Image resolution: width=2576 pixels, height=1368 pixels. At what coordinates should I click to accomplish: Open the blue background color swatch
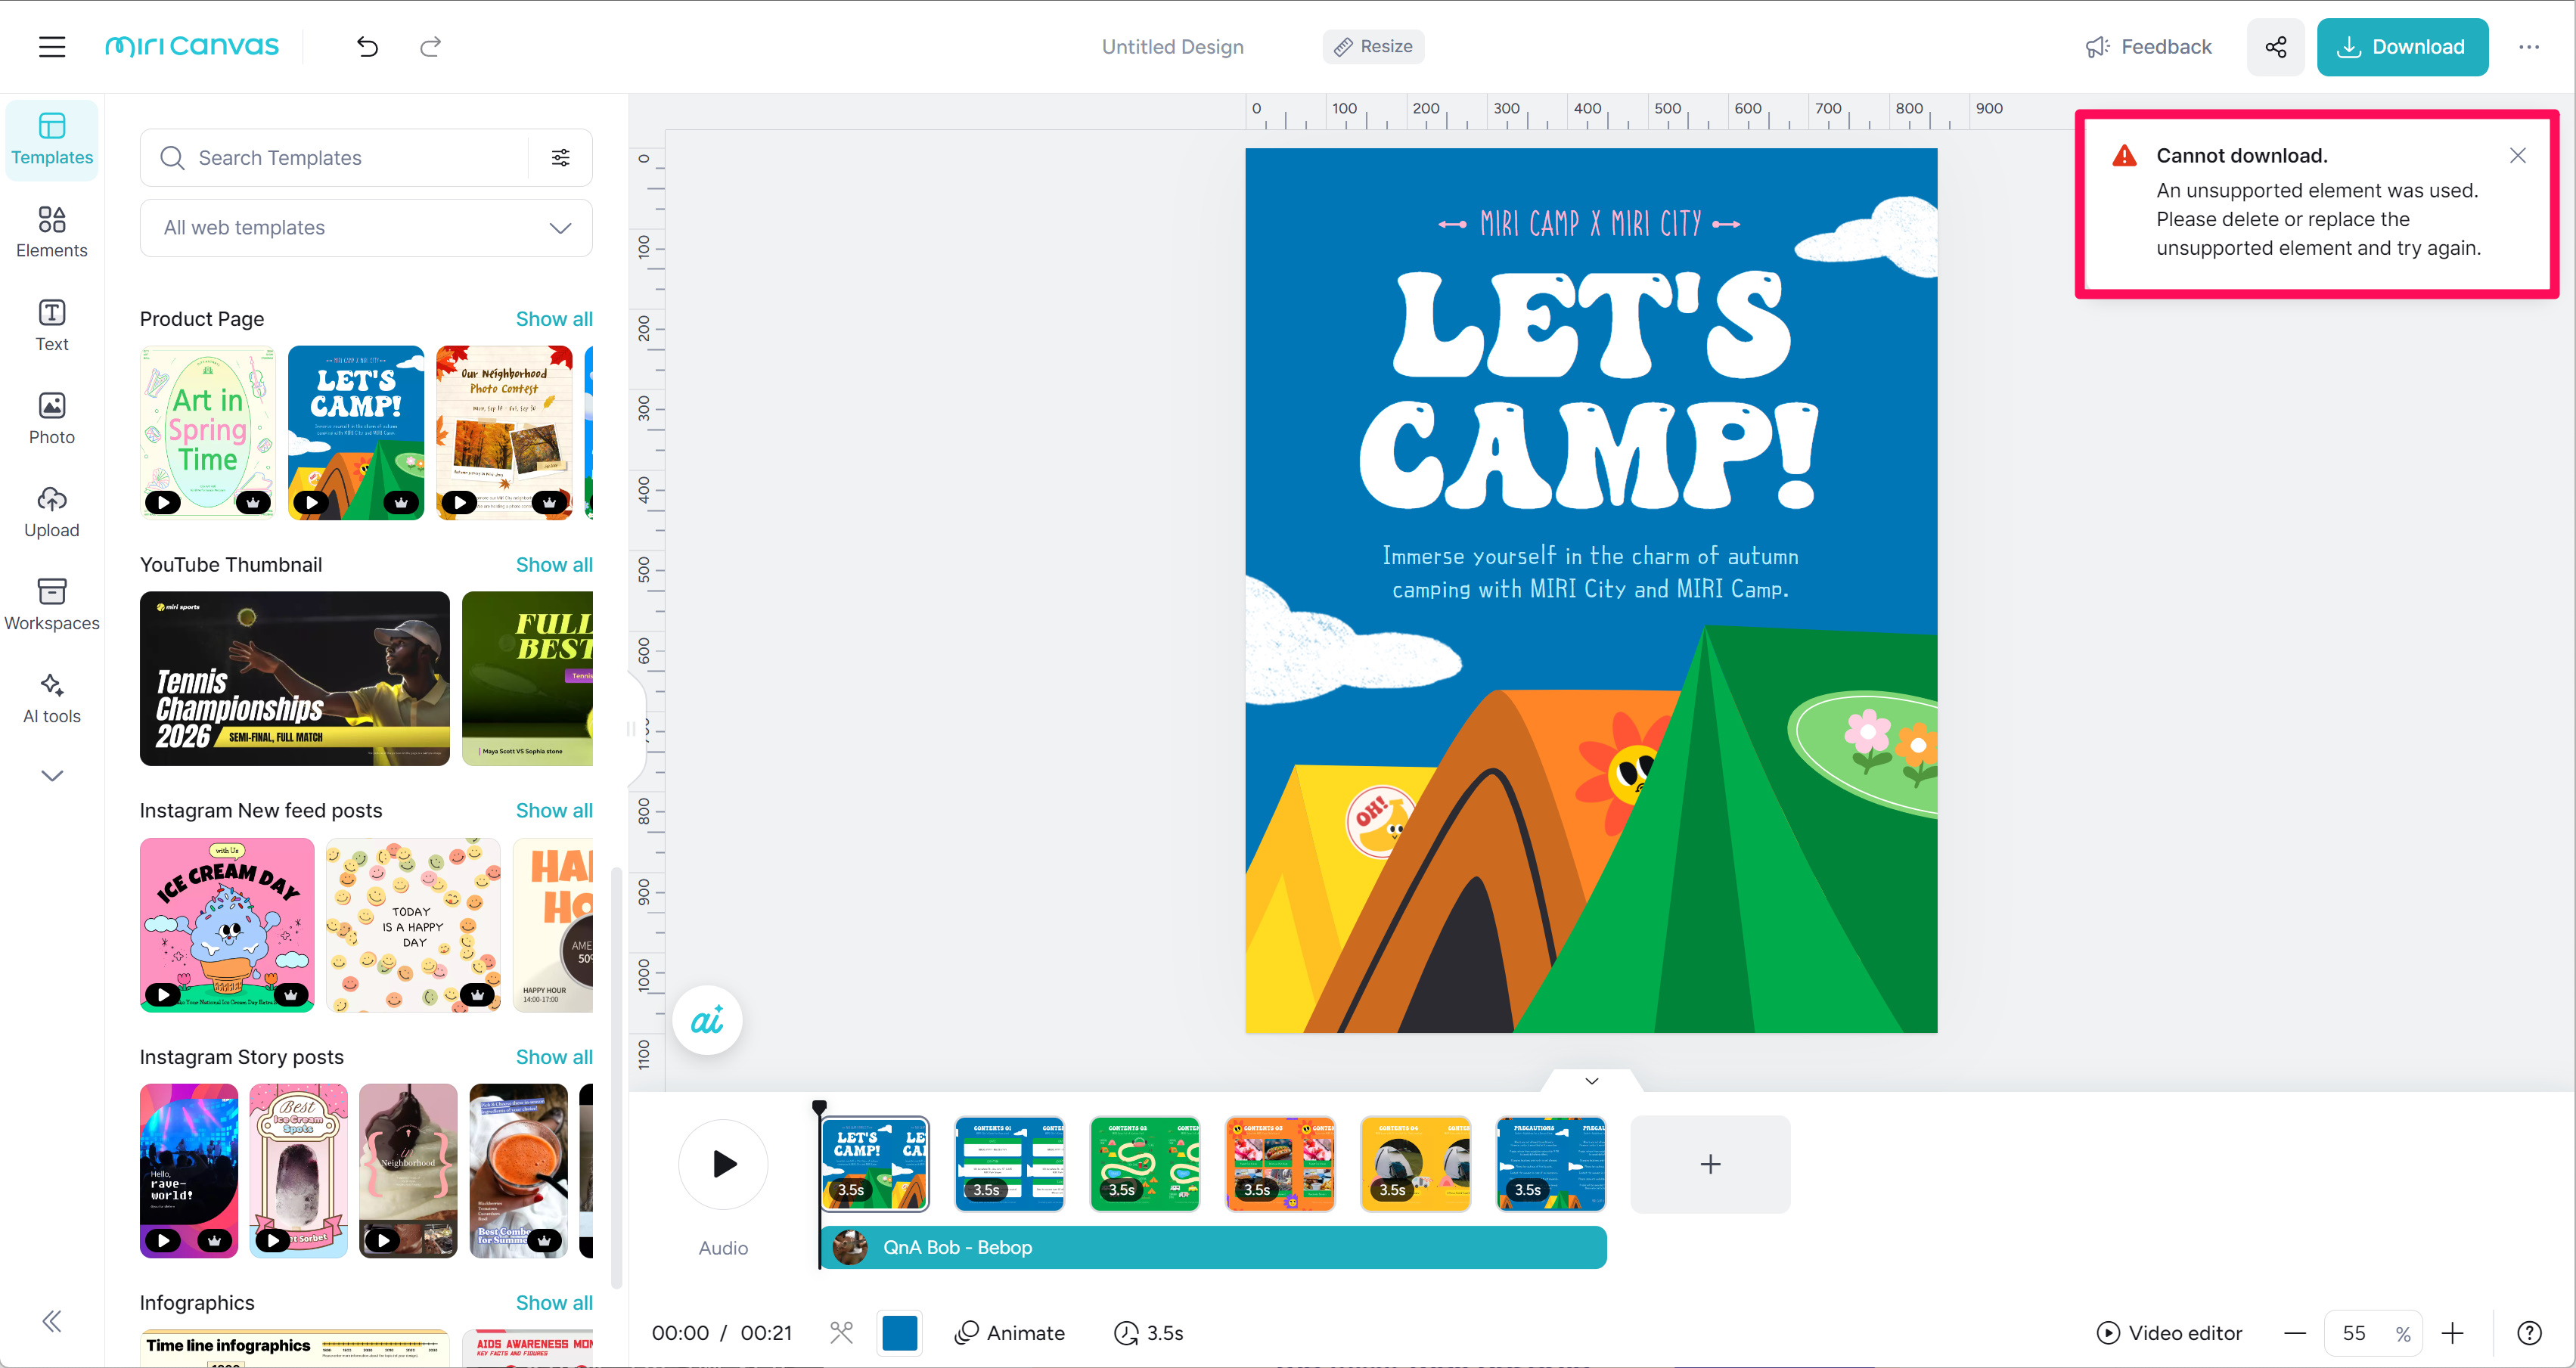(x=899, y=1332)
